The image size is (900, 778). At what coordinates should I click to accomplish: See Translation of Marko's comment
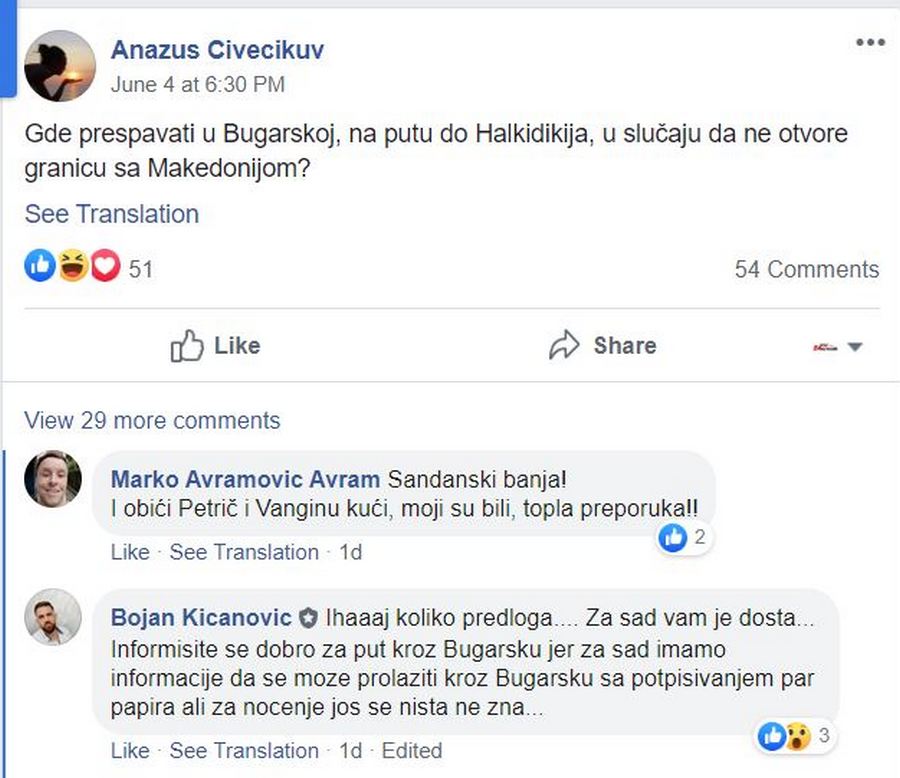tap(244, 552)
